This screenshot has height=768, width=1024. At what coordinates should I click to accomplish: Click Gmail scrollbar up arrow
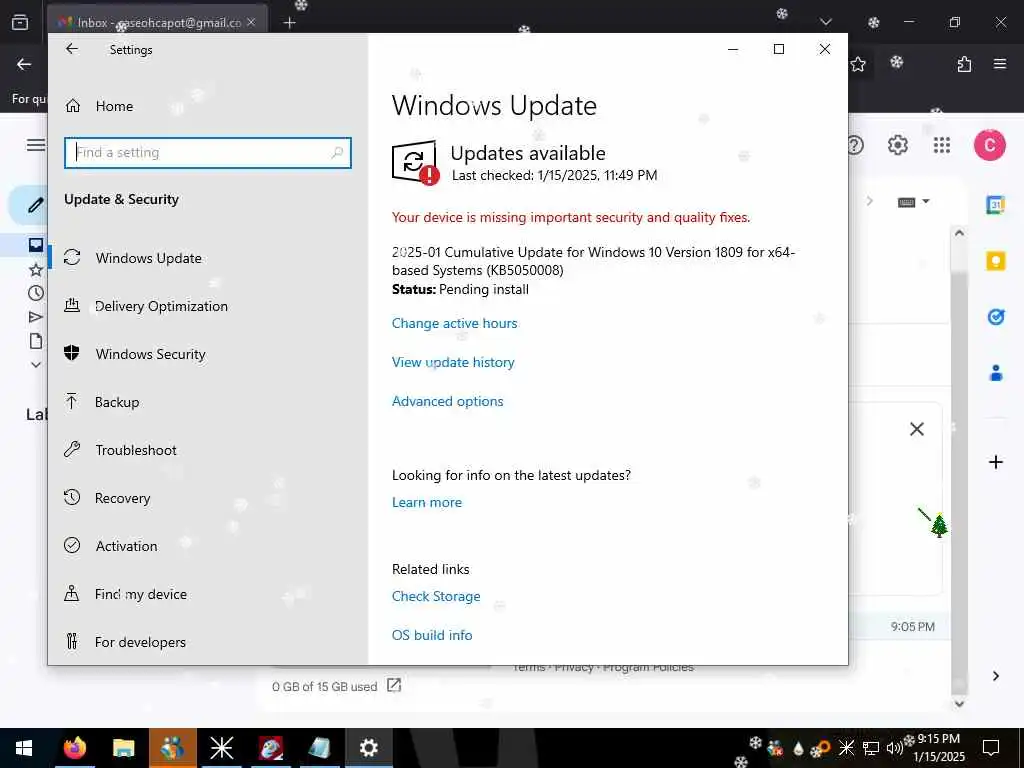[959, 232]
